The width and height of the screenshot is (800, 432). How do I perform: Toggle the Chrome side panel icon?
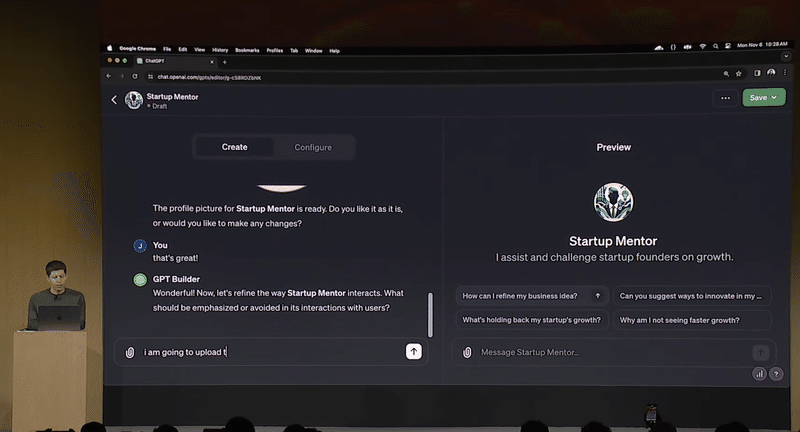point(757,73)
